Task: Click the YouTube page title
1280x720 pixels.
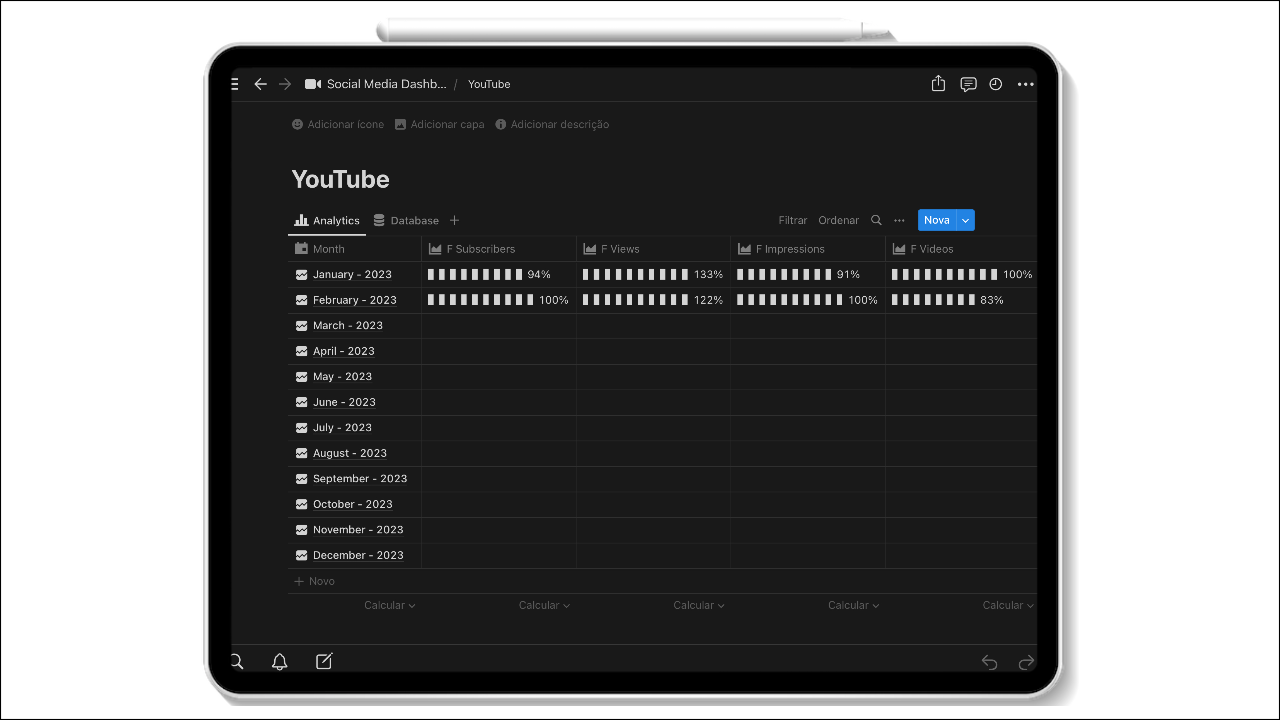Action: [340, 179]
